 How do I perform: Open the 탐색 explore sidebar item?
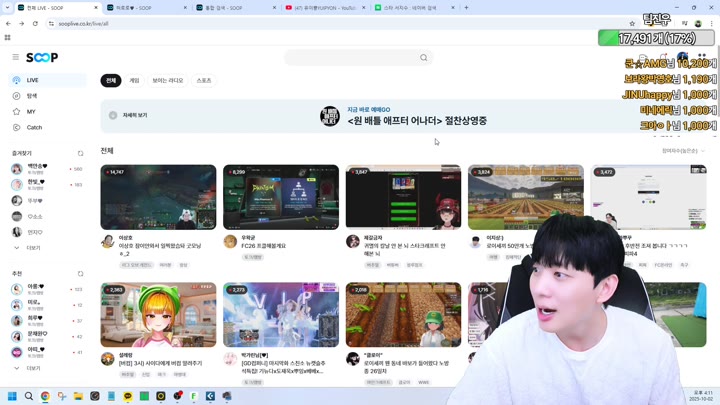tap(32, 96)
